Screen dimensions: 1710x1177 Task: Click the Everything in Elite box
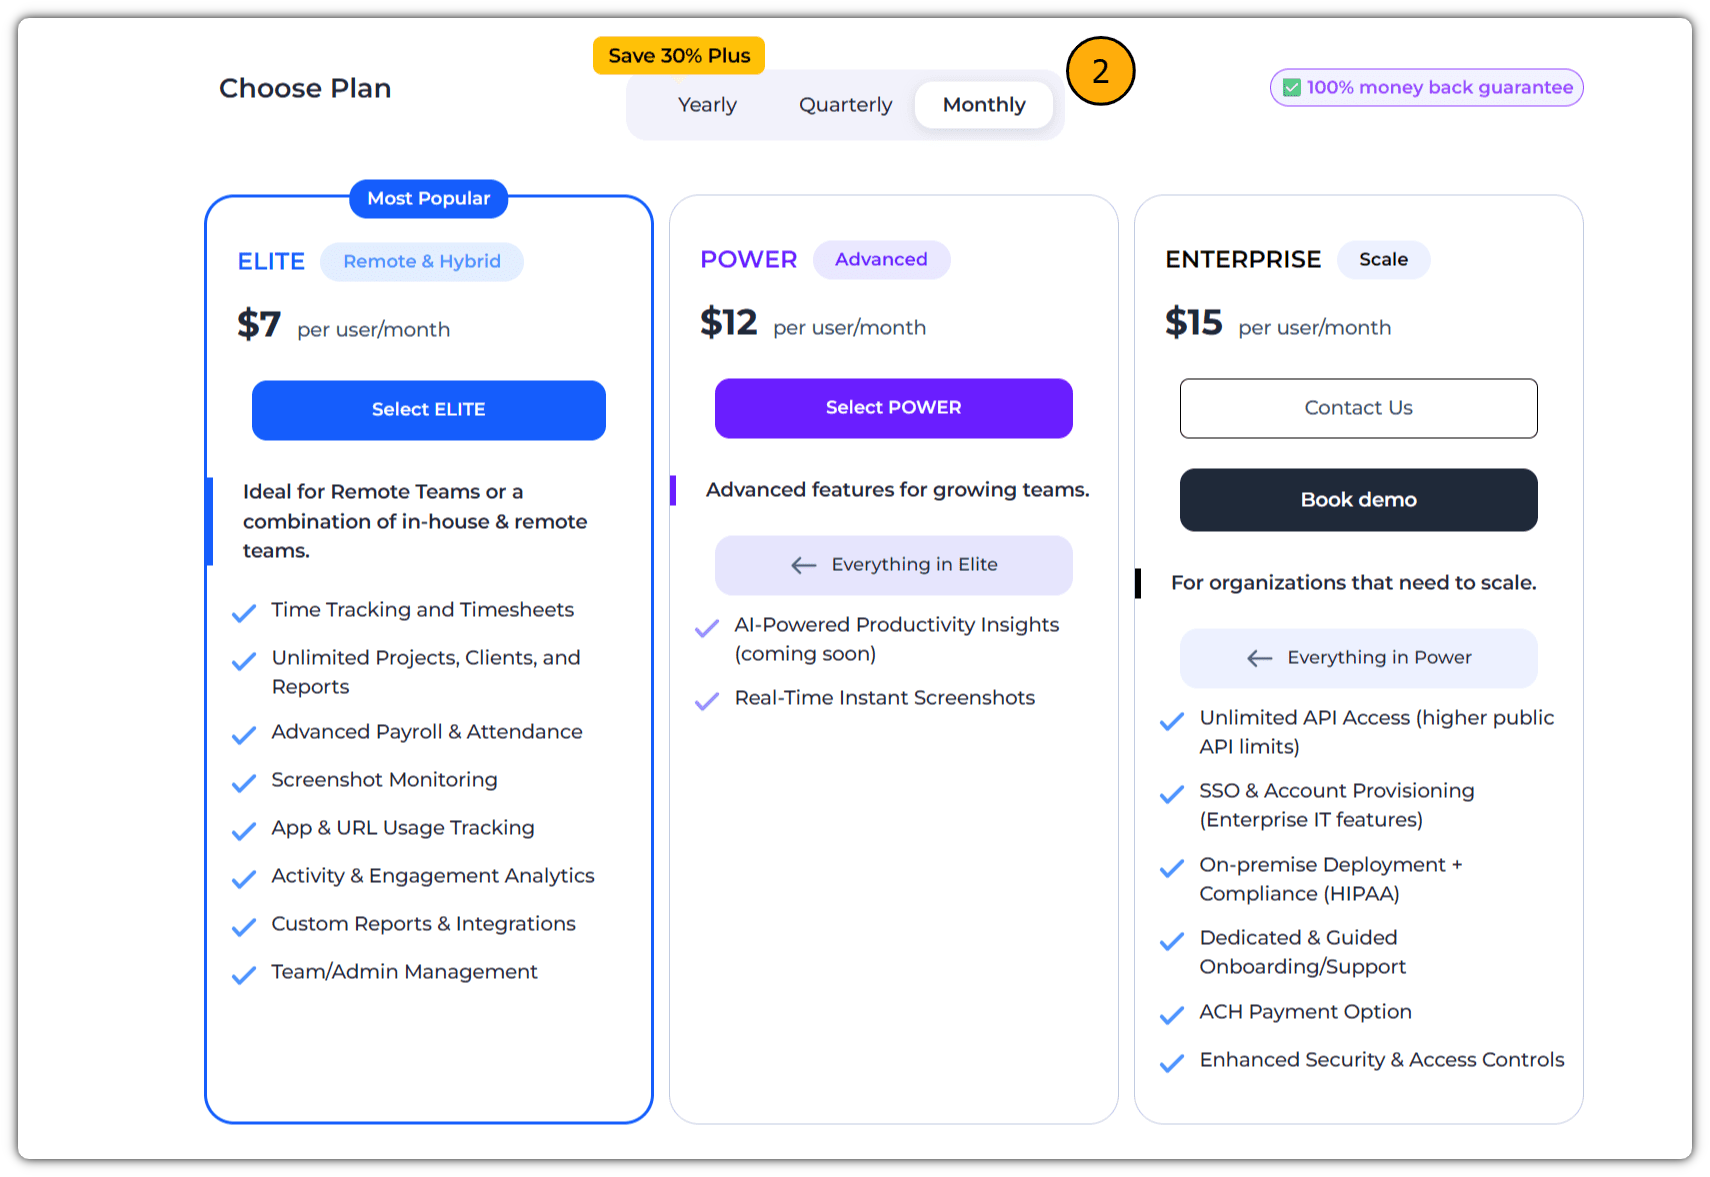click(x=893, y=565)
